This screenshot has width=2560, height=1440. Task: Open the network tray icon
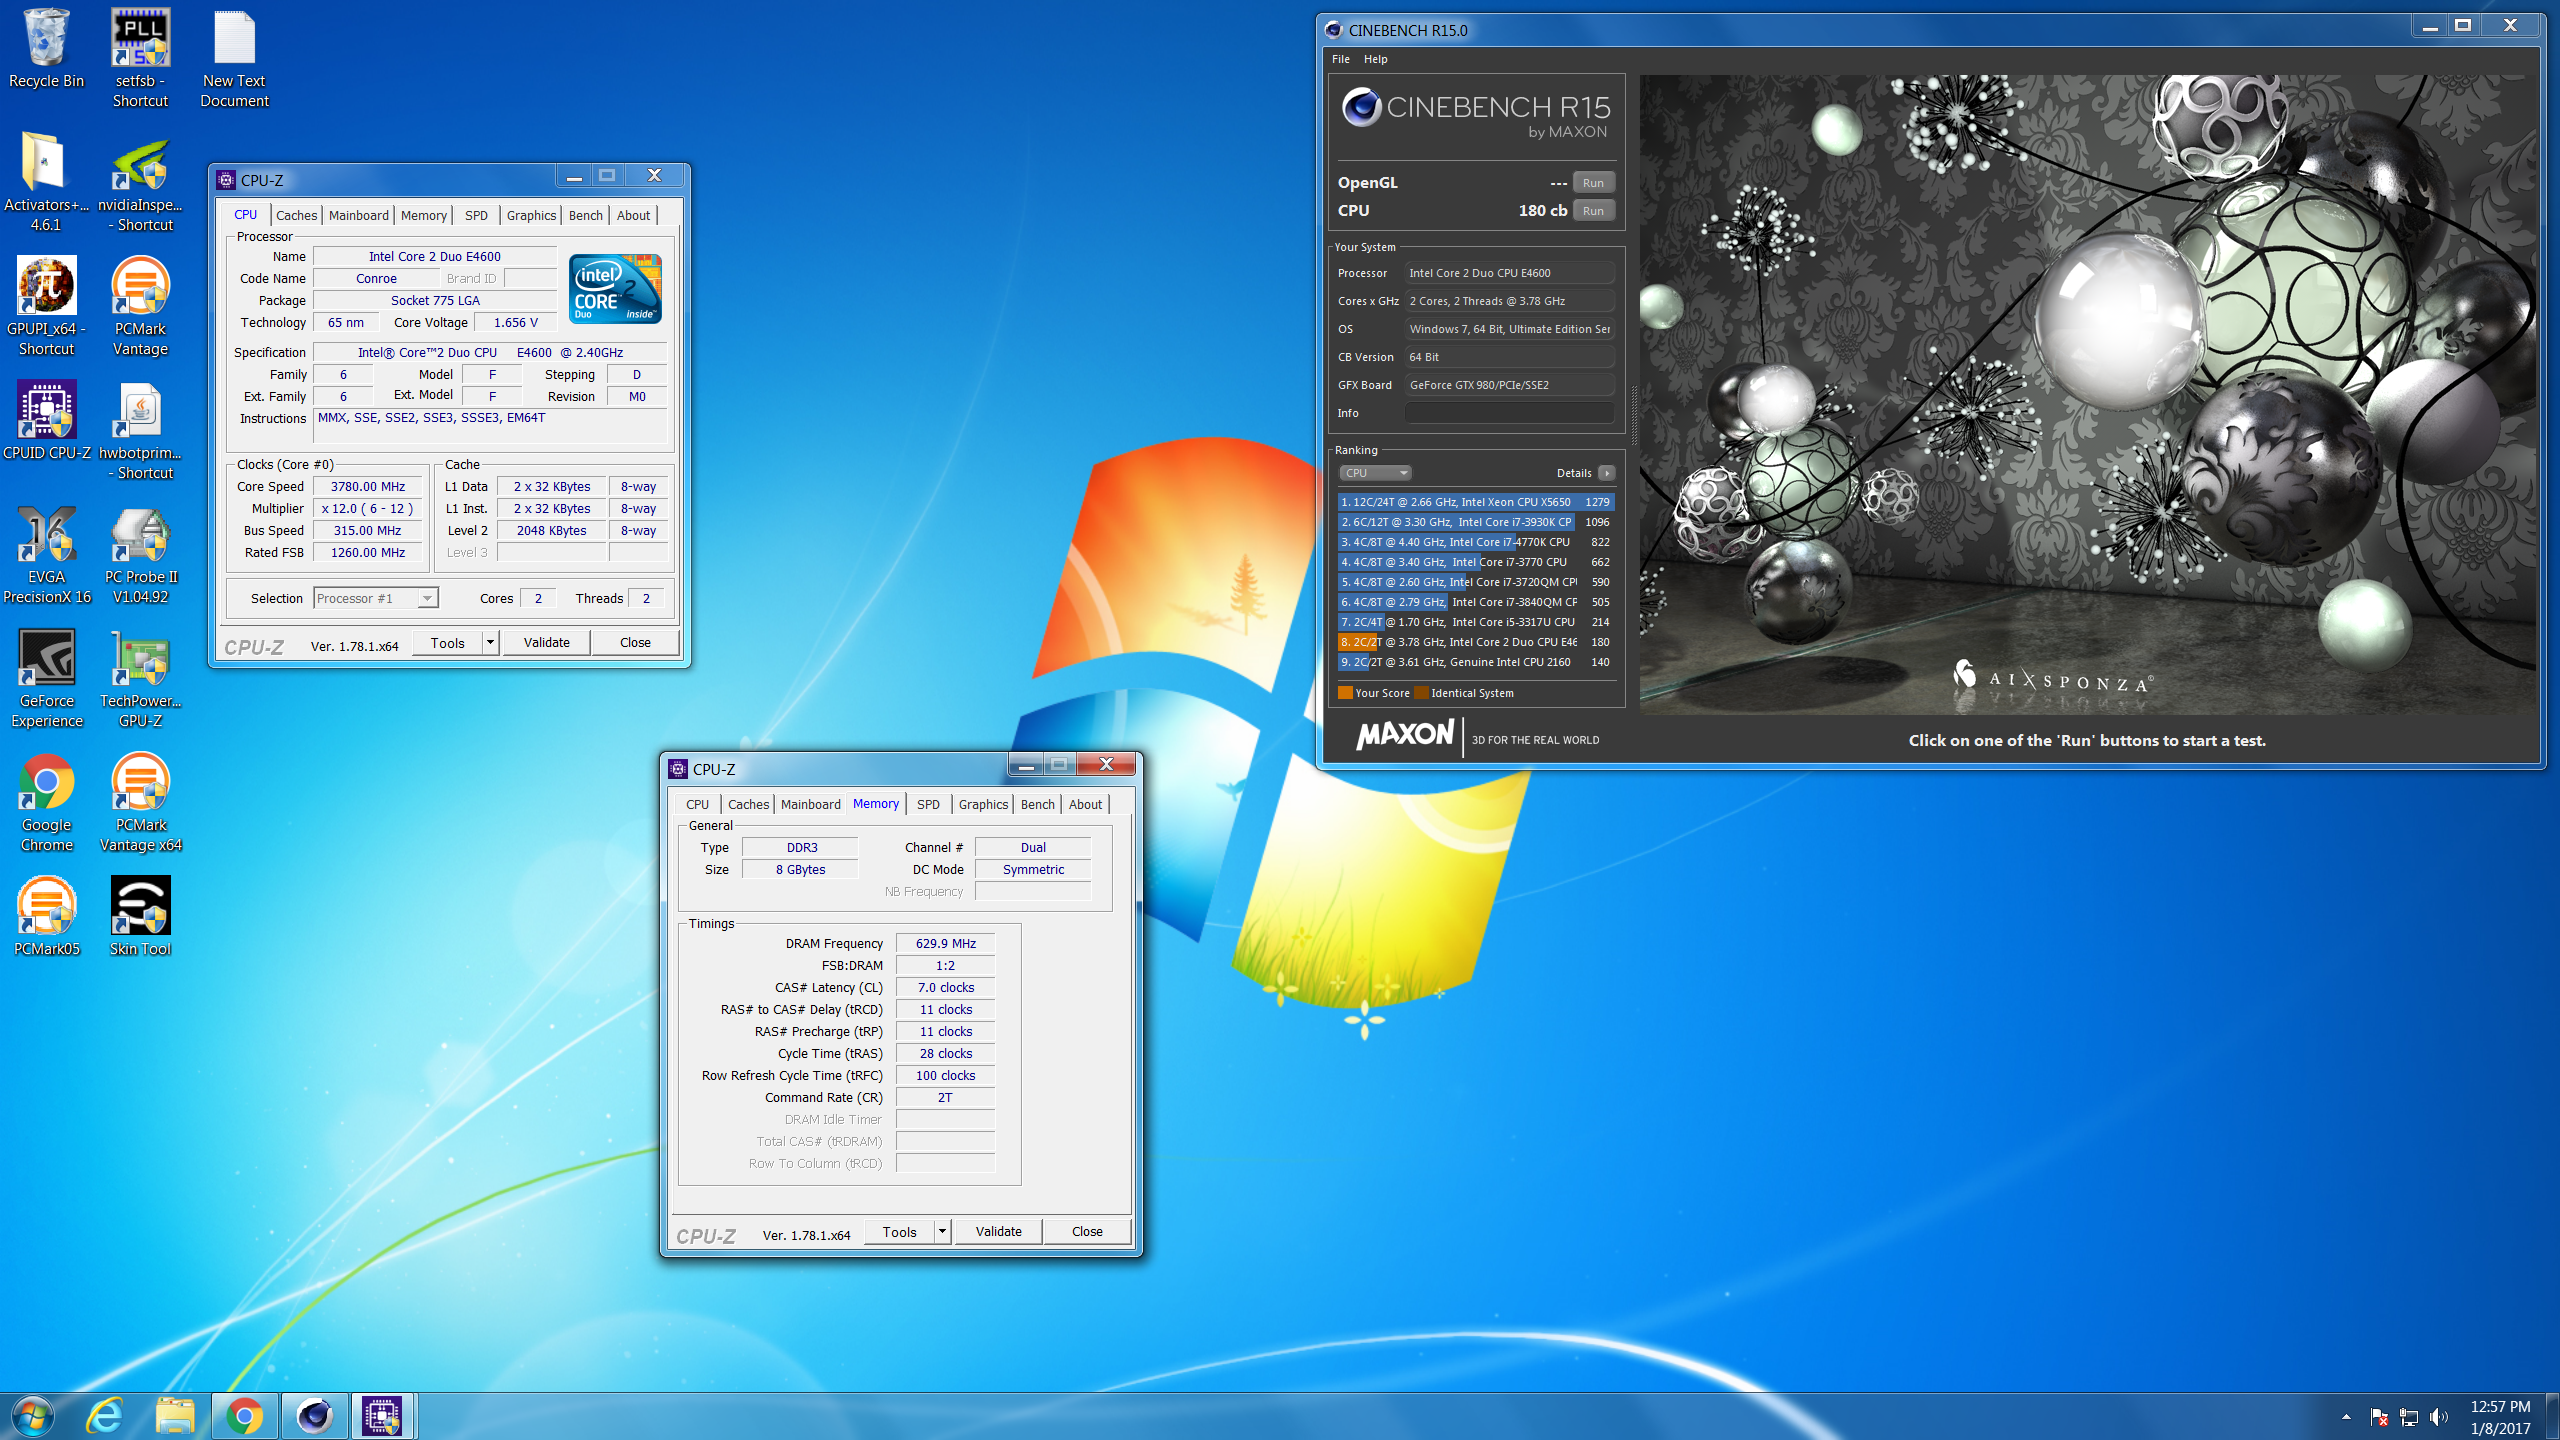(2409, 1417)
